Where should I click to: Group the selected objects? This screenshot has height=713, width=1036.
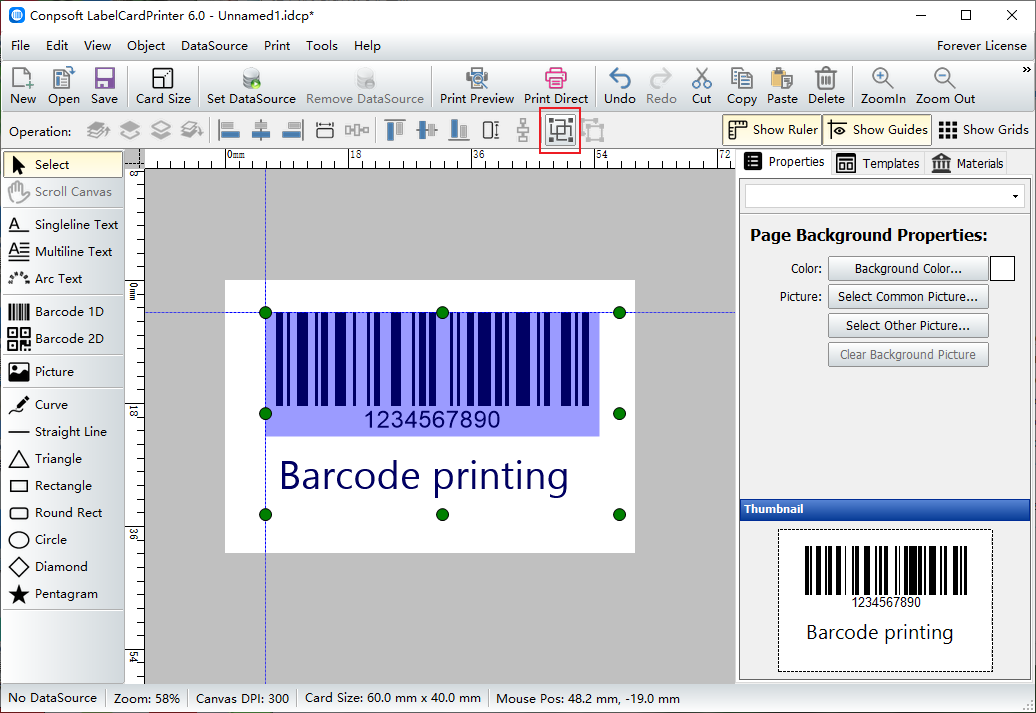(x=560, y=130)
